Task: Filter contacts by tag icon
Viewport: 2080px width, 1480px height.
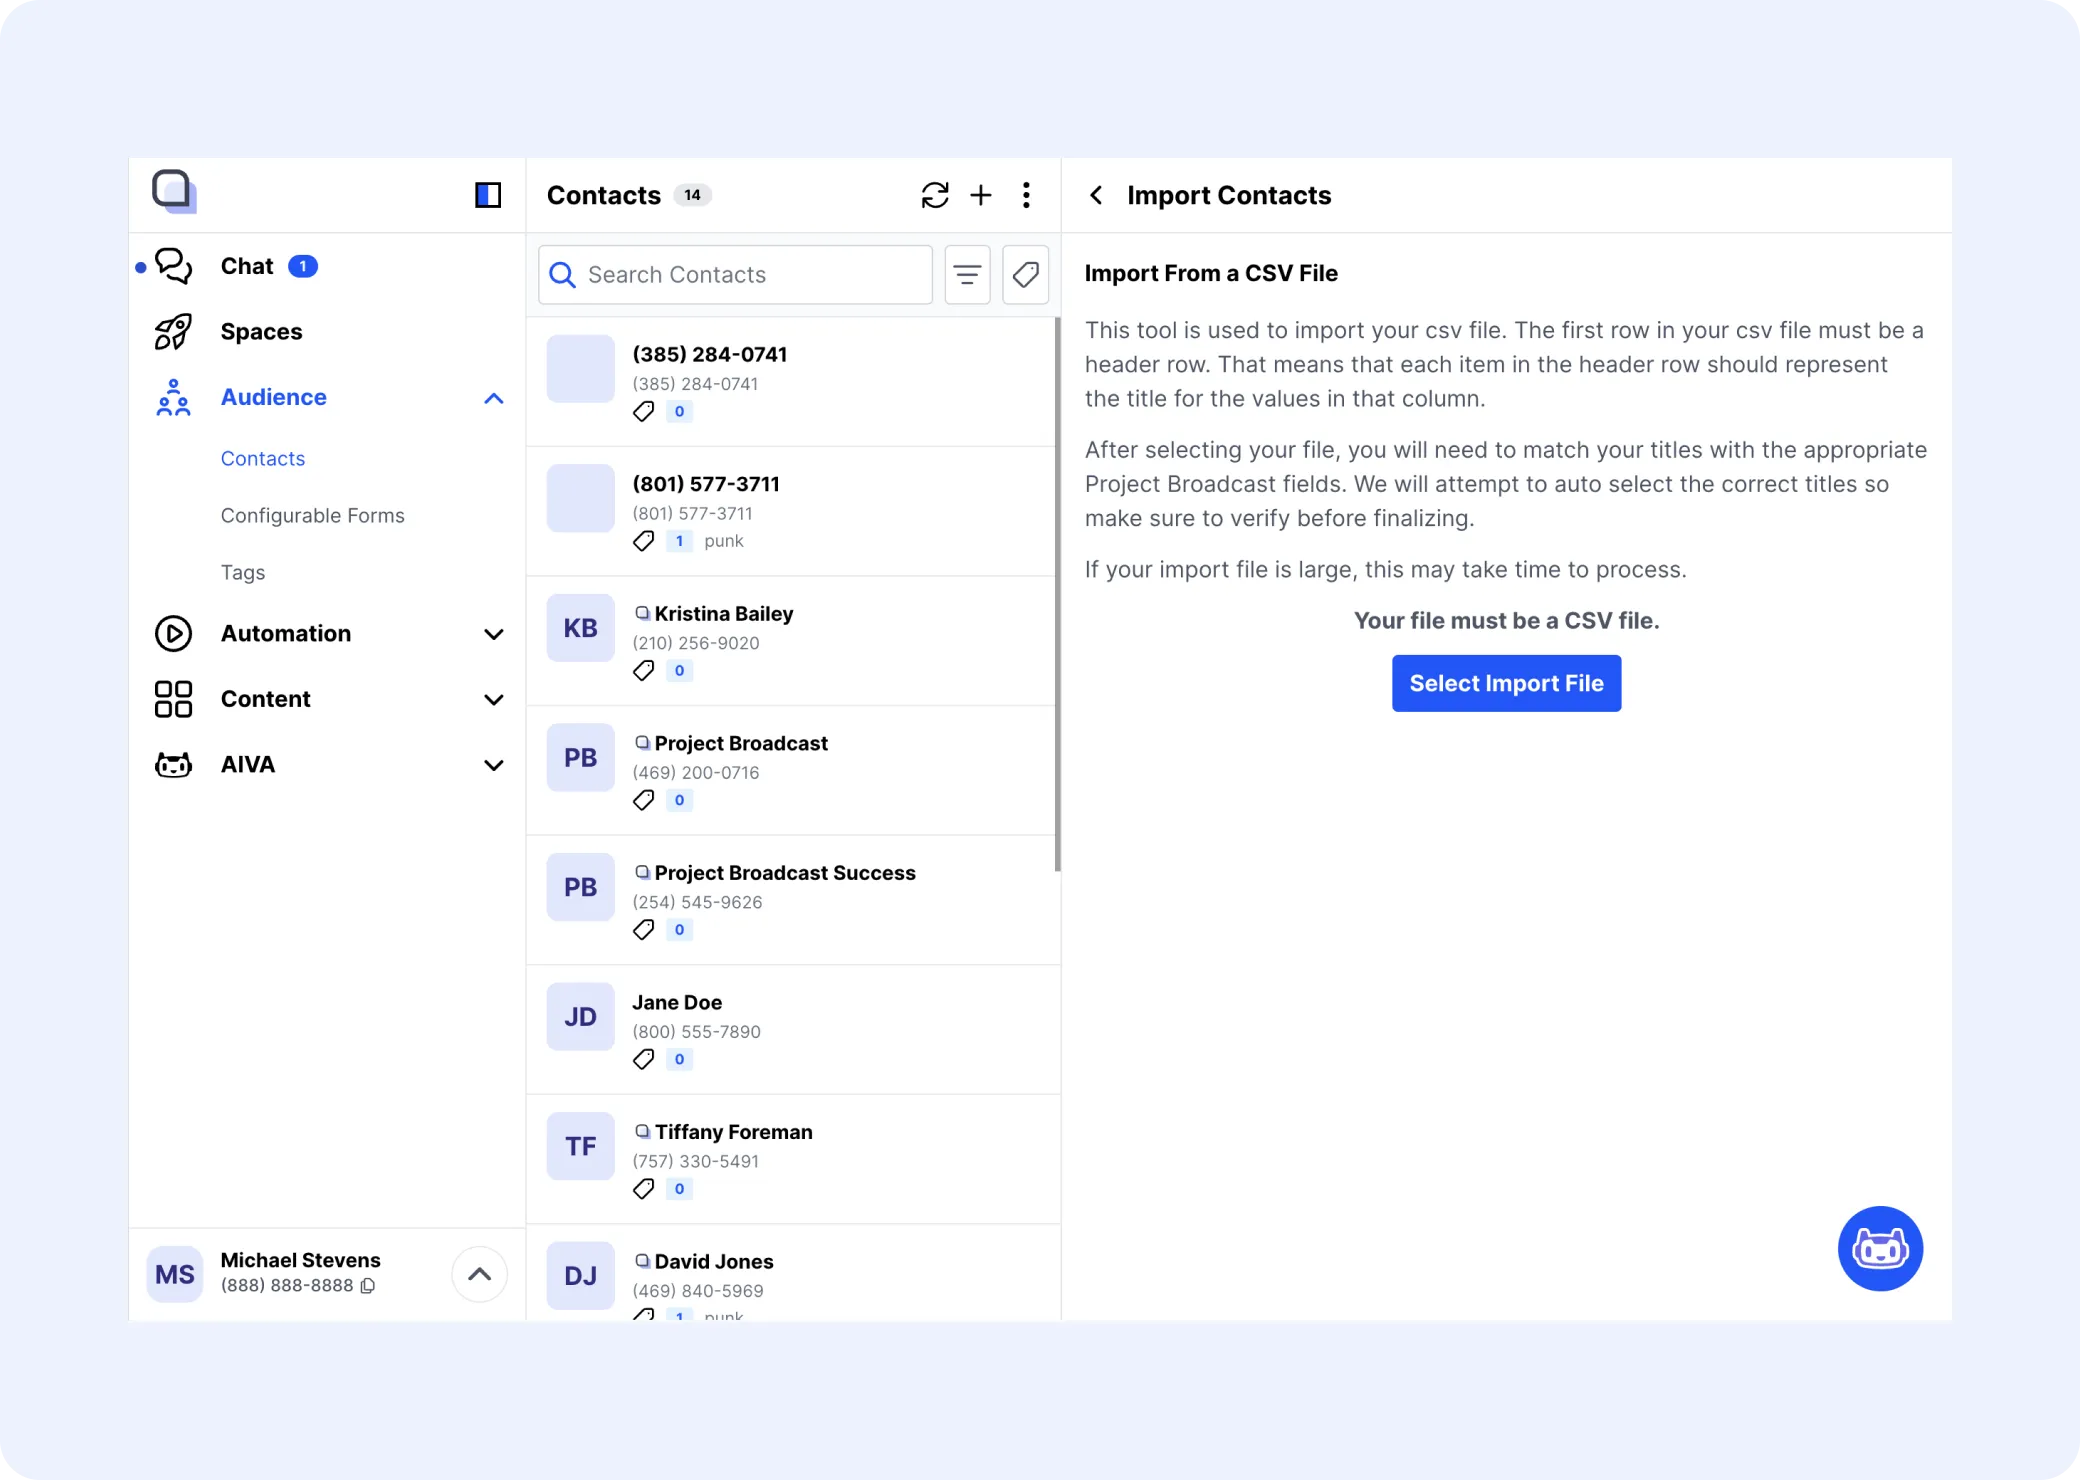Action: [x=1025, y=275]
